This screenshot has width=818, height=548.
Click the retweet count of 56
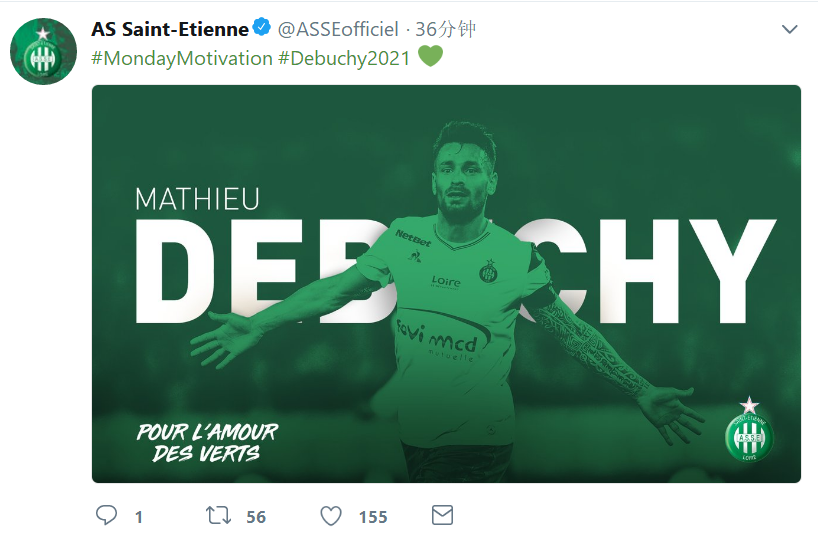[256, 517]
